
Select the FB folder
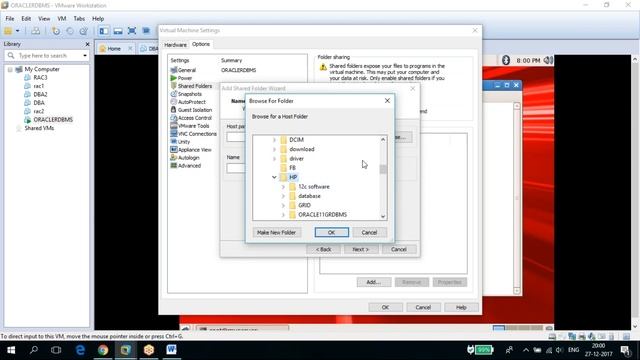click(x=292, y=168)
